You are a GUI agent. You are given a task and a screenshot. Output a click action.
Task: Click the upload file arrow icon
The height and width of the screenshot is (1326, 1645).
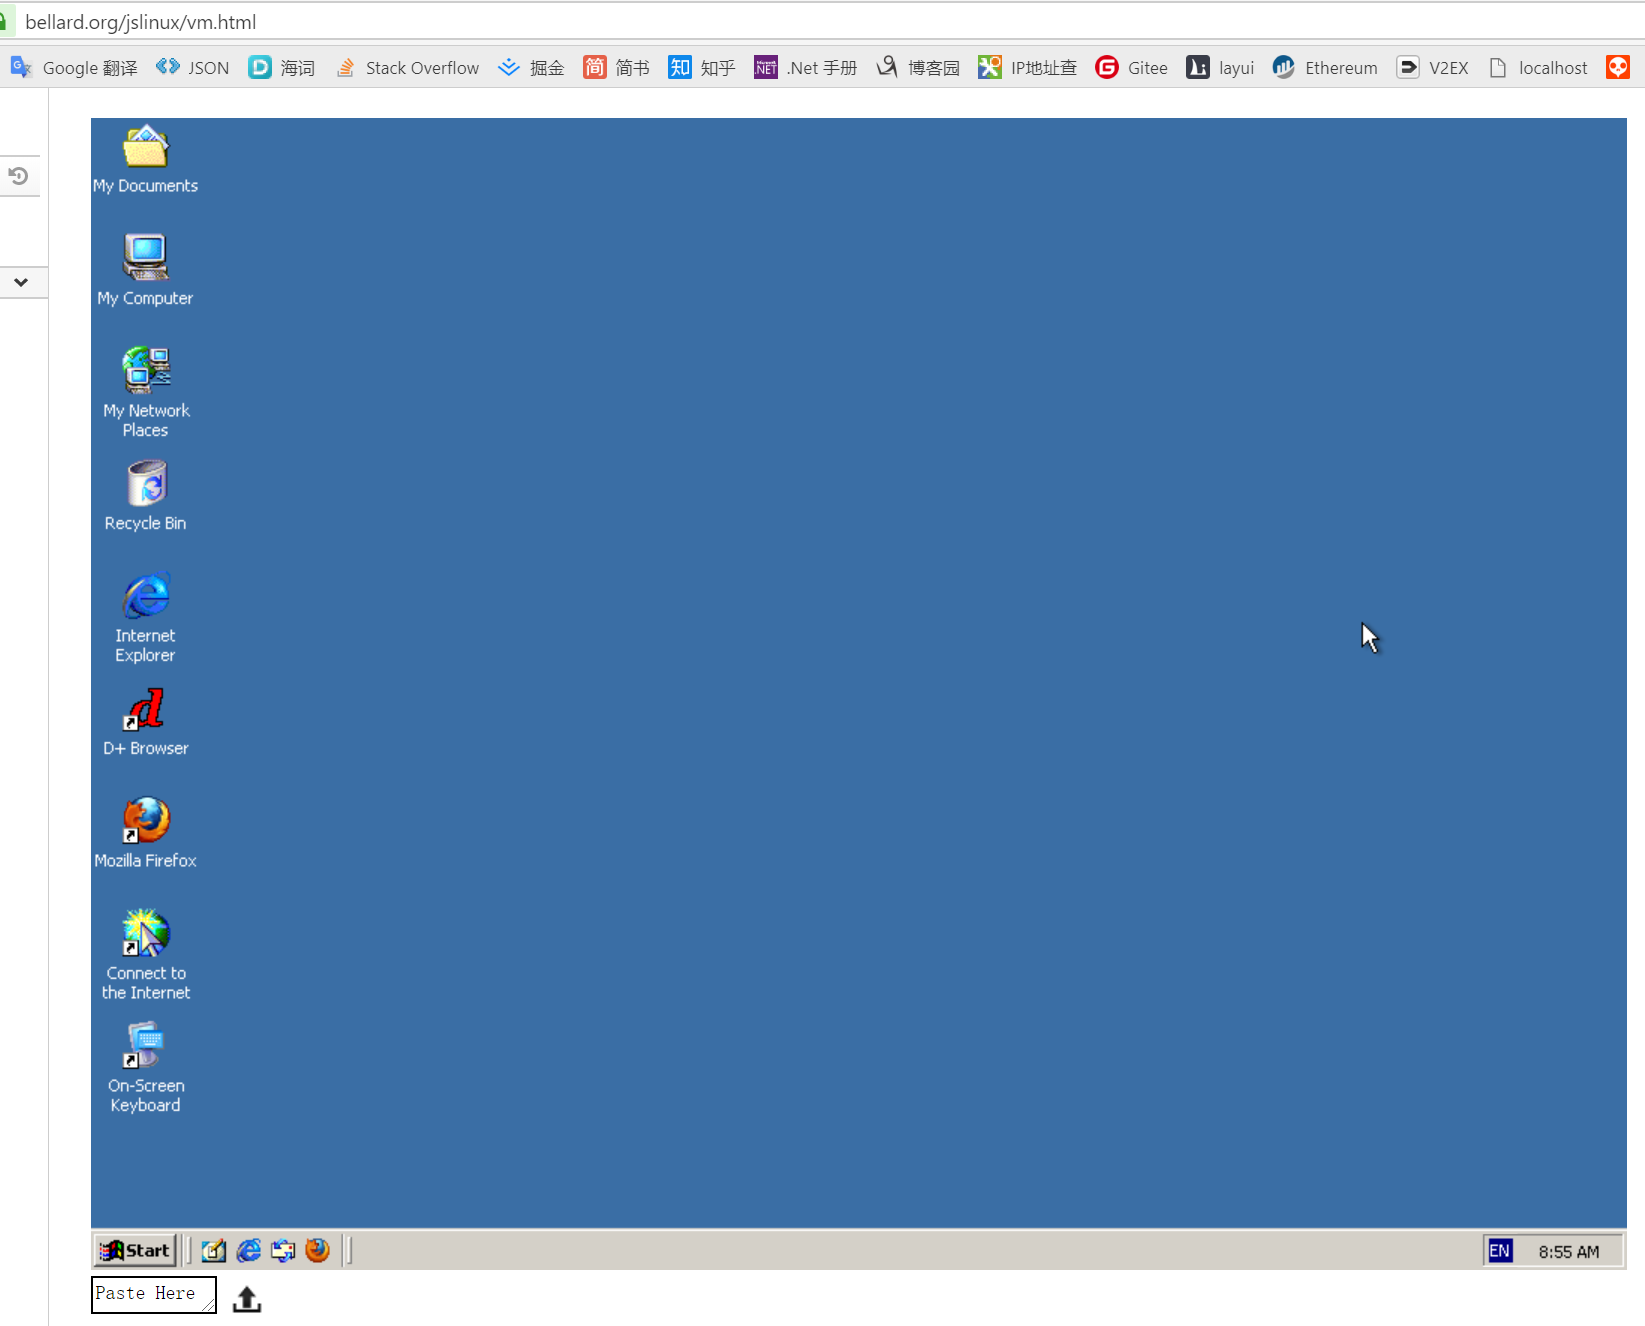(247, 1299)
